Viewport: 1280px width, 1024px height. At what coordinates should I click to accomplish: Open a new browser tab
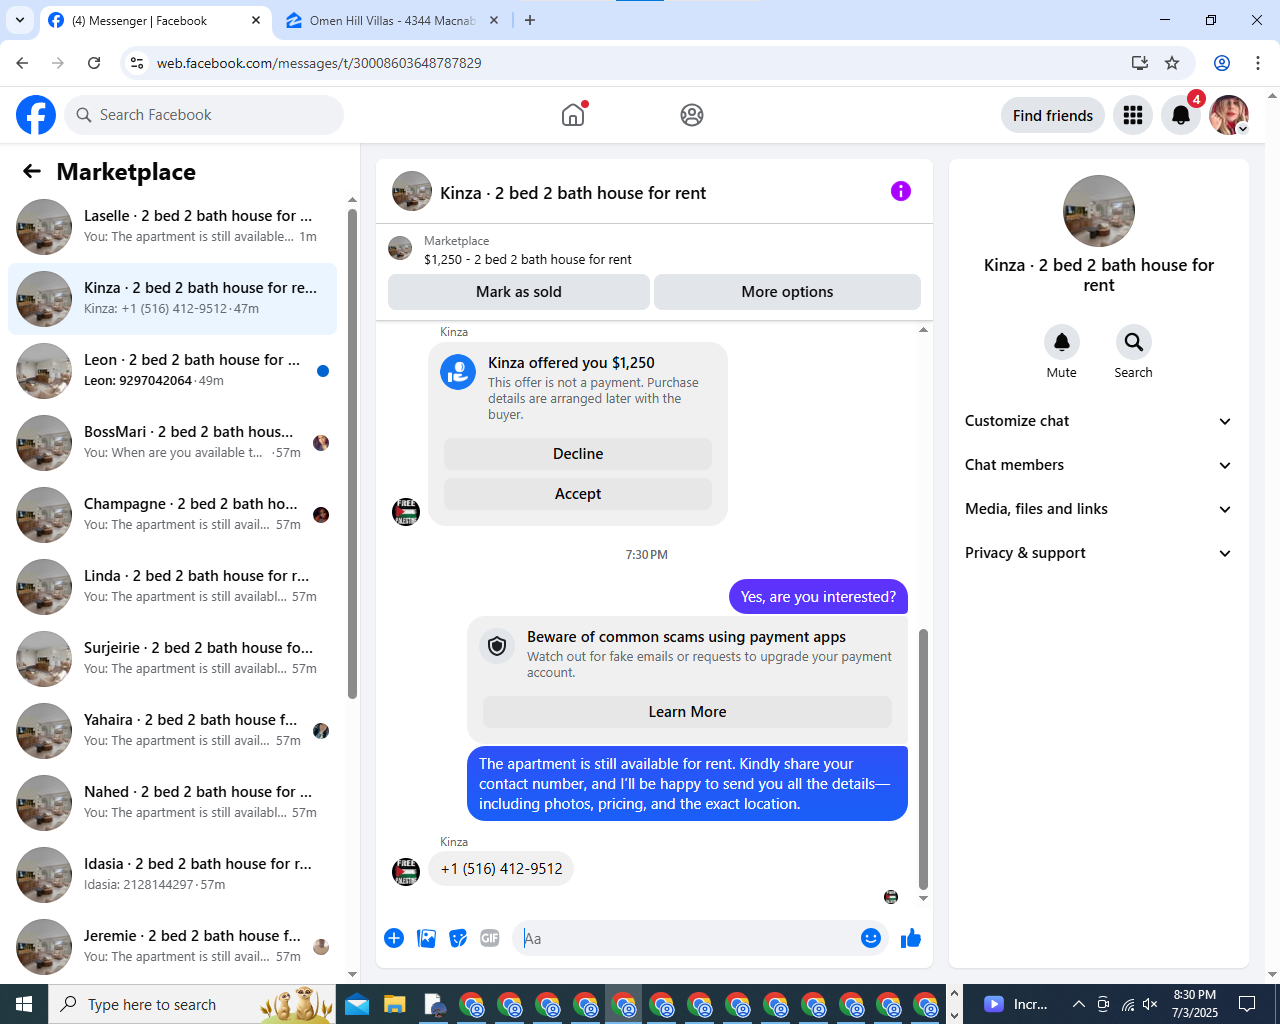(x=530, y=20)
